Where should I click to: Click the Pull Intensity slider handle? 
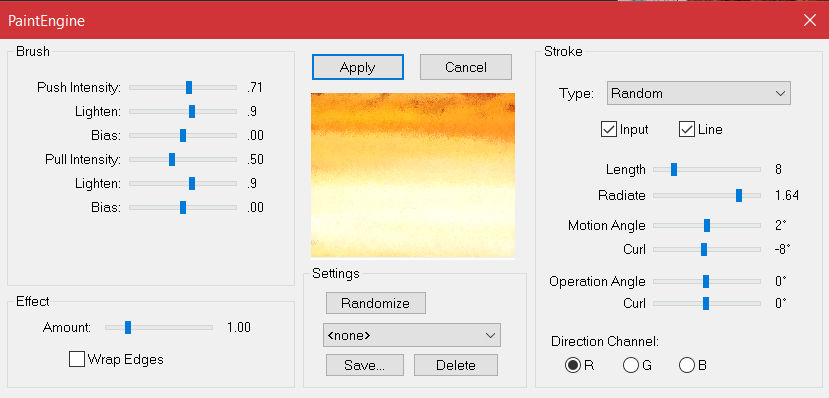[x=172, y=159]
